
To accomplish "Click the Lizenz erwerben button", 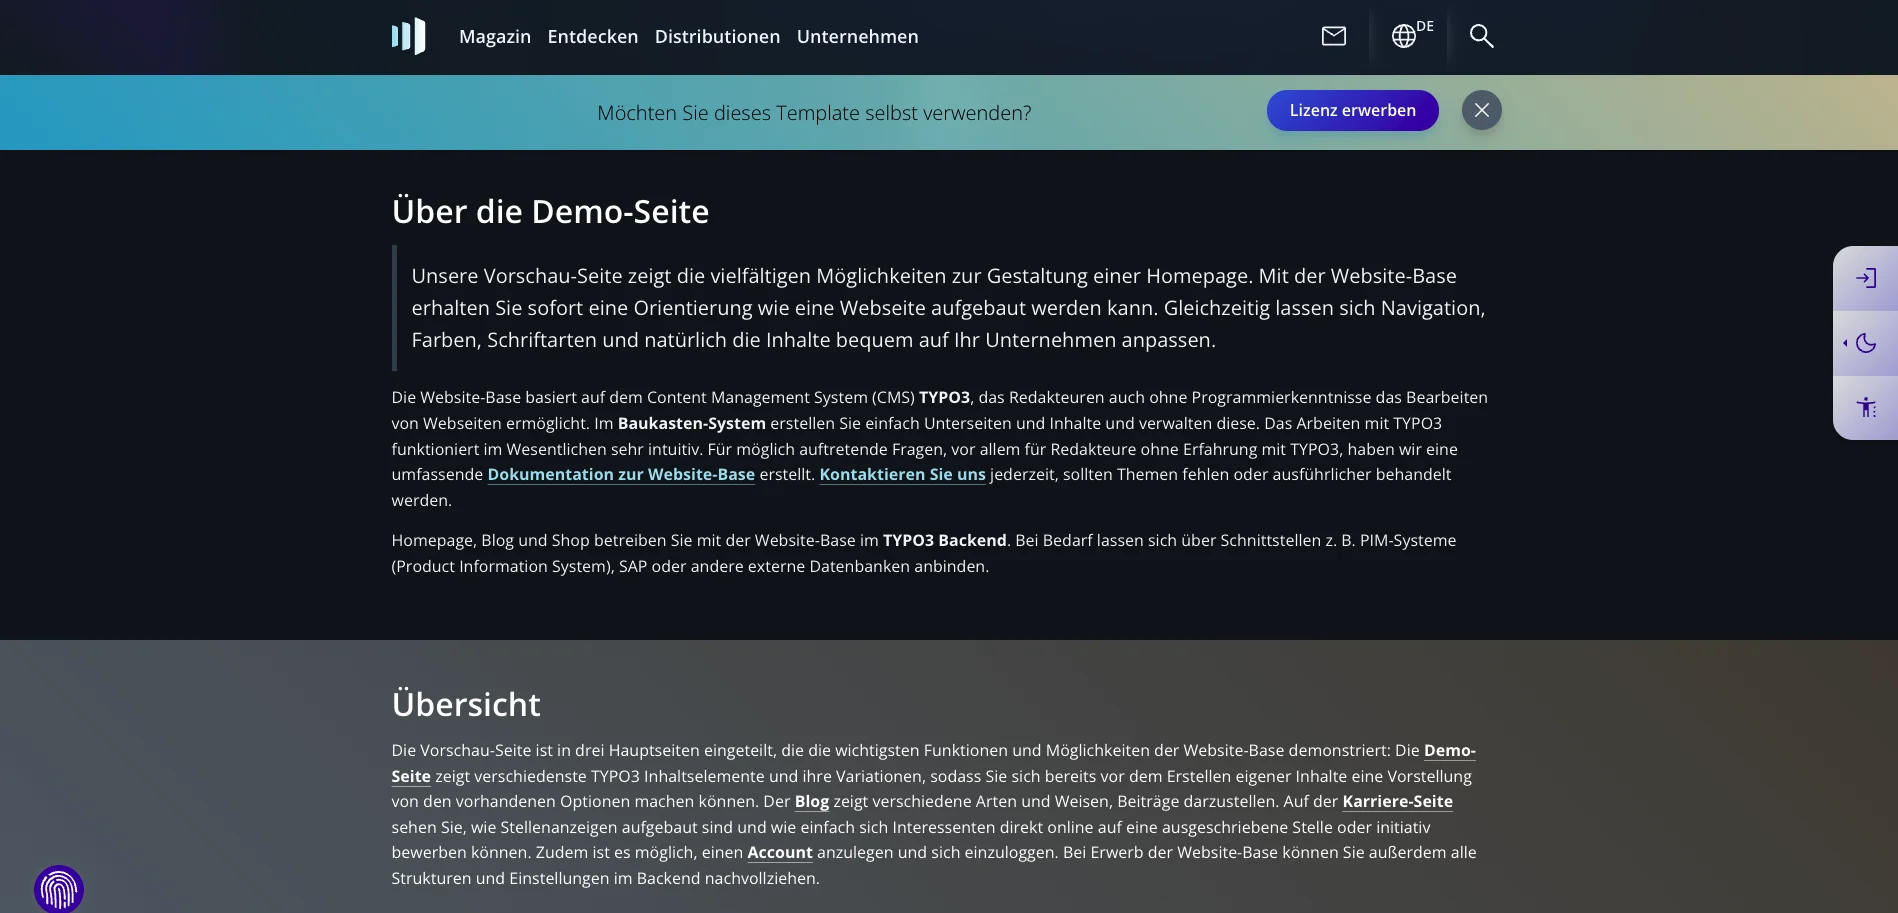I will (1352, 110).
